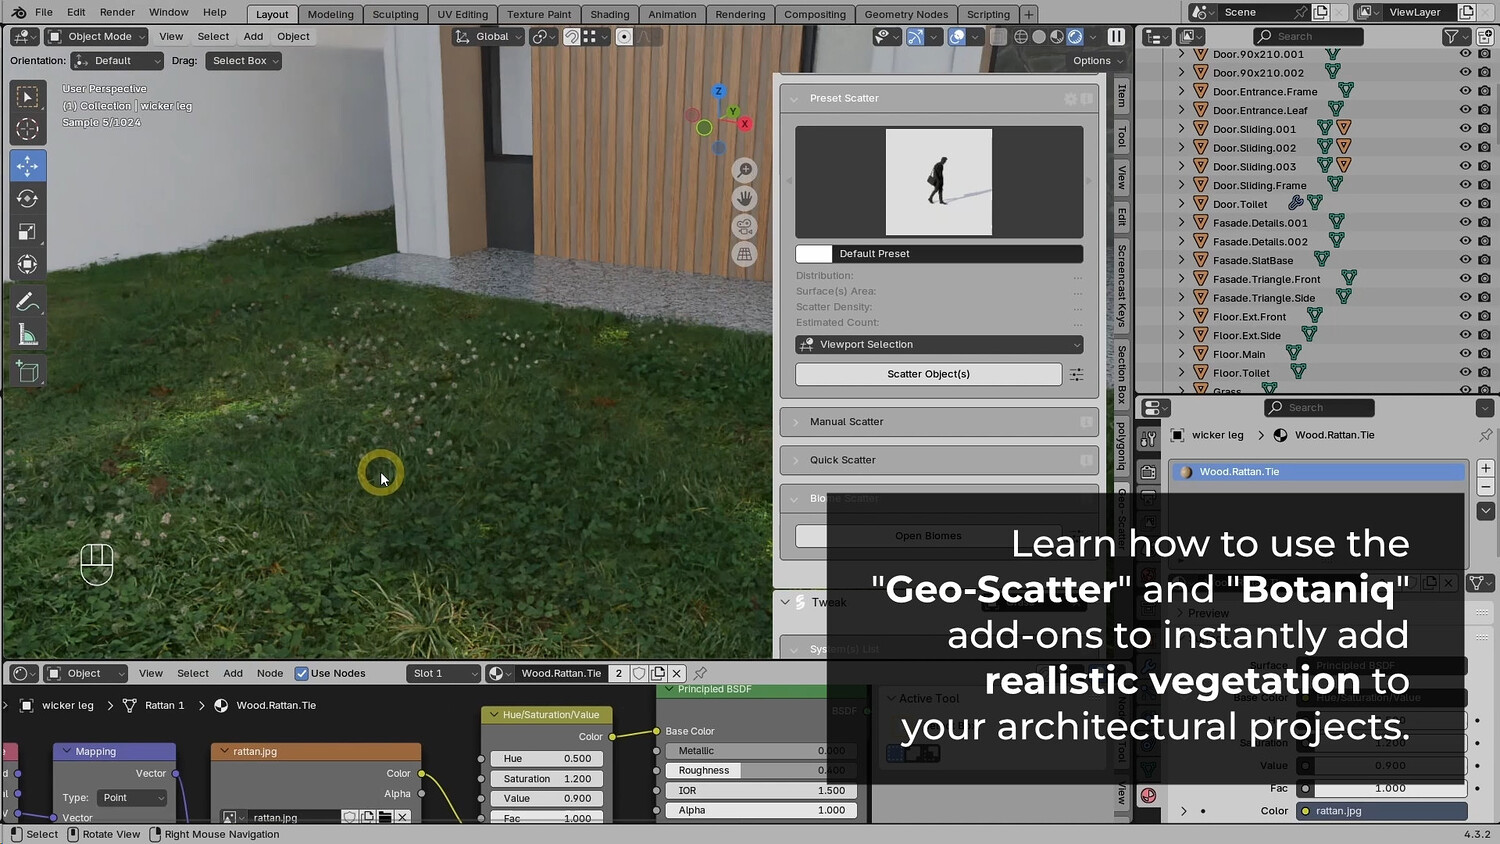Viewport: 1500px width, 844px height.
Task: Add a new workspace with the plus tab
Action: click(1028, 14)
